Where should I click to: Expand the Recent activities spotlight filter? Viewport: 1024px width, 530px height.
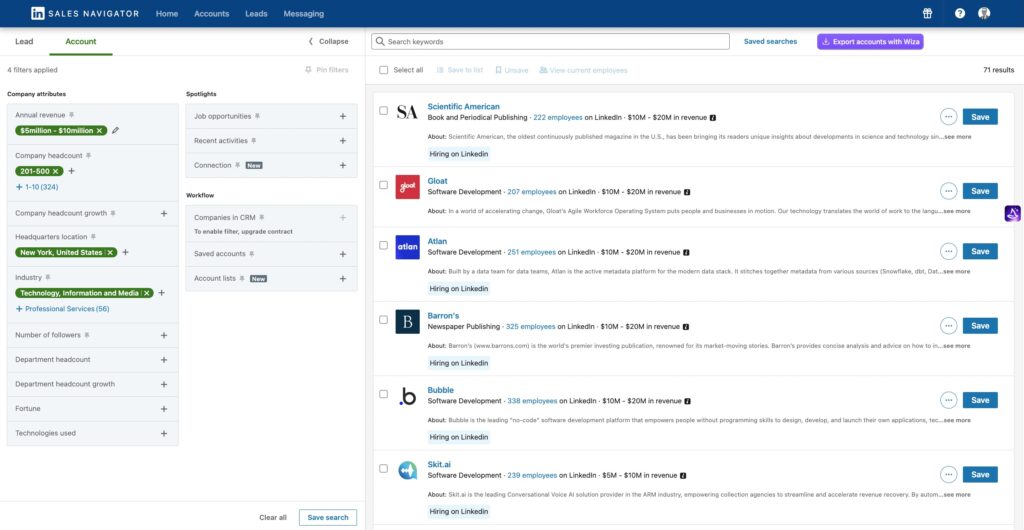(x=343, y=141)
